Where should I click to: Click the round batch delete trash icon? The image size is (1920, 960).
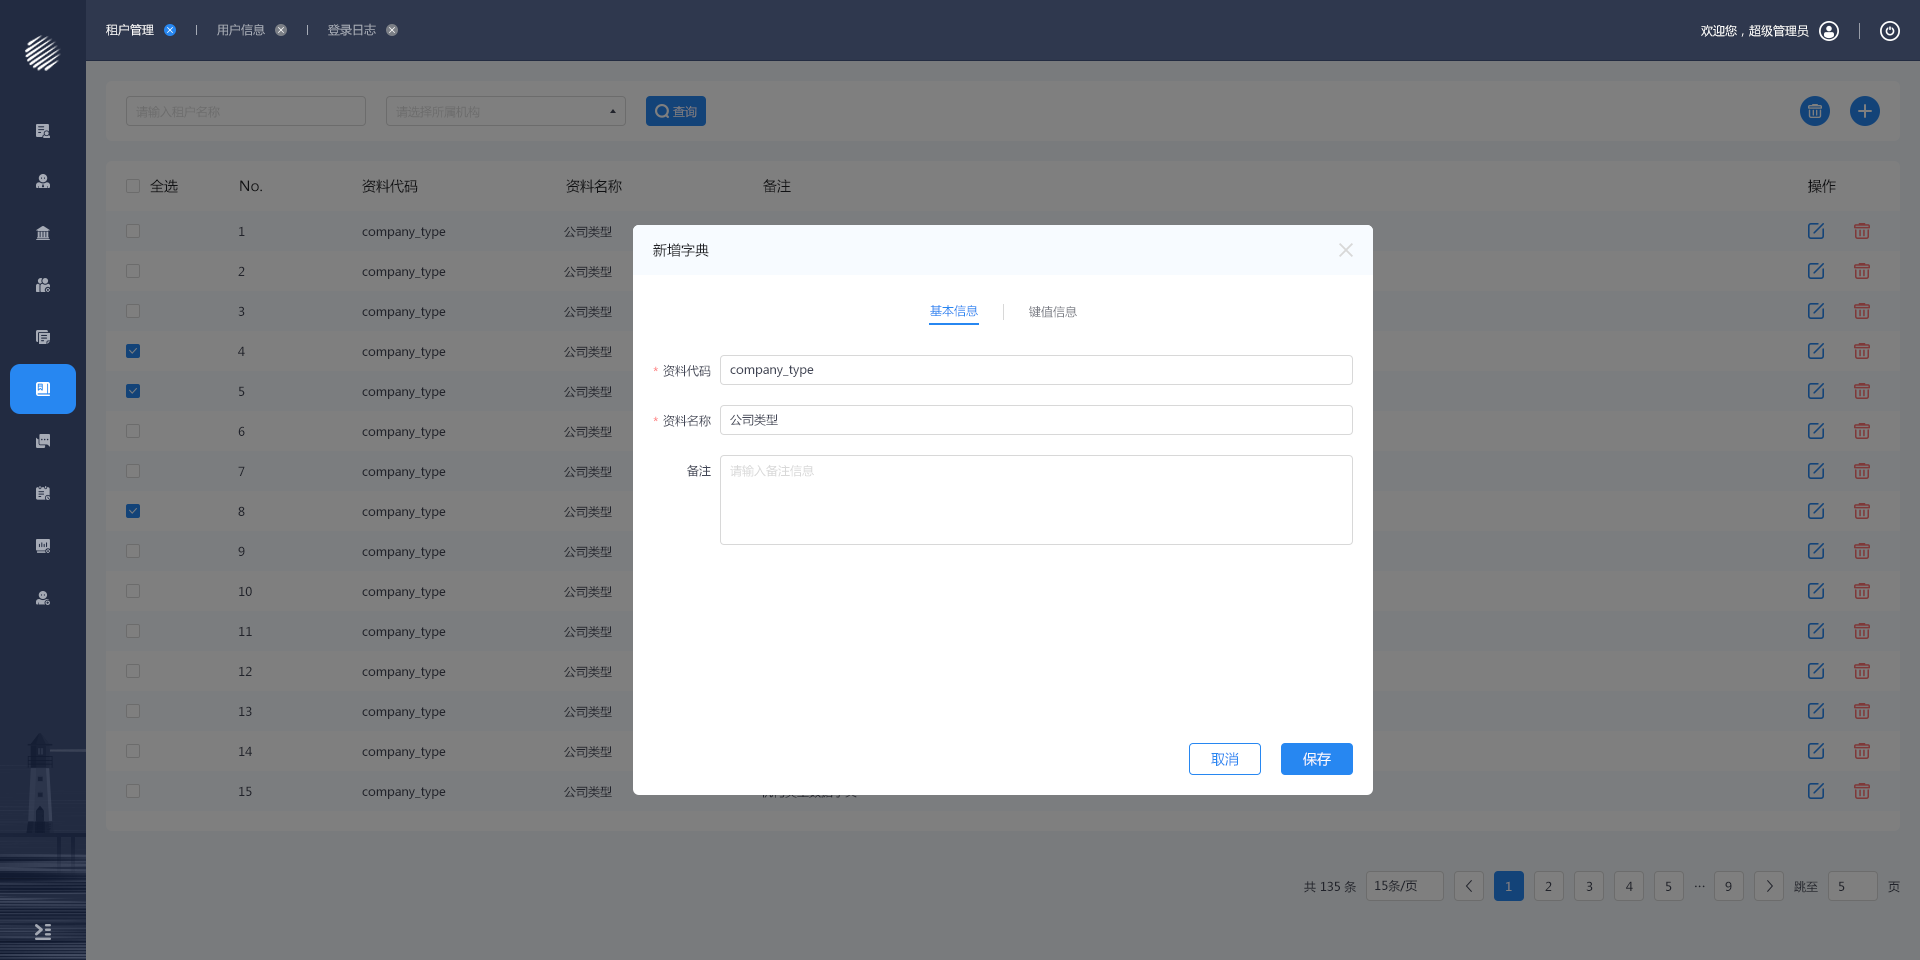[x=1814, y=111]
